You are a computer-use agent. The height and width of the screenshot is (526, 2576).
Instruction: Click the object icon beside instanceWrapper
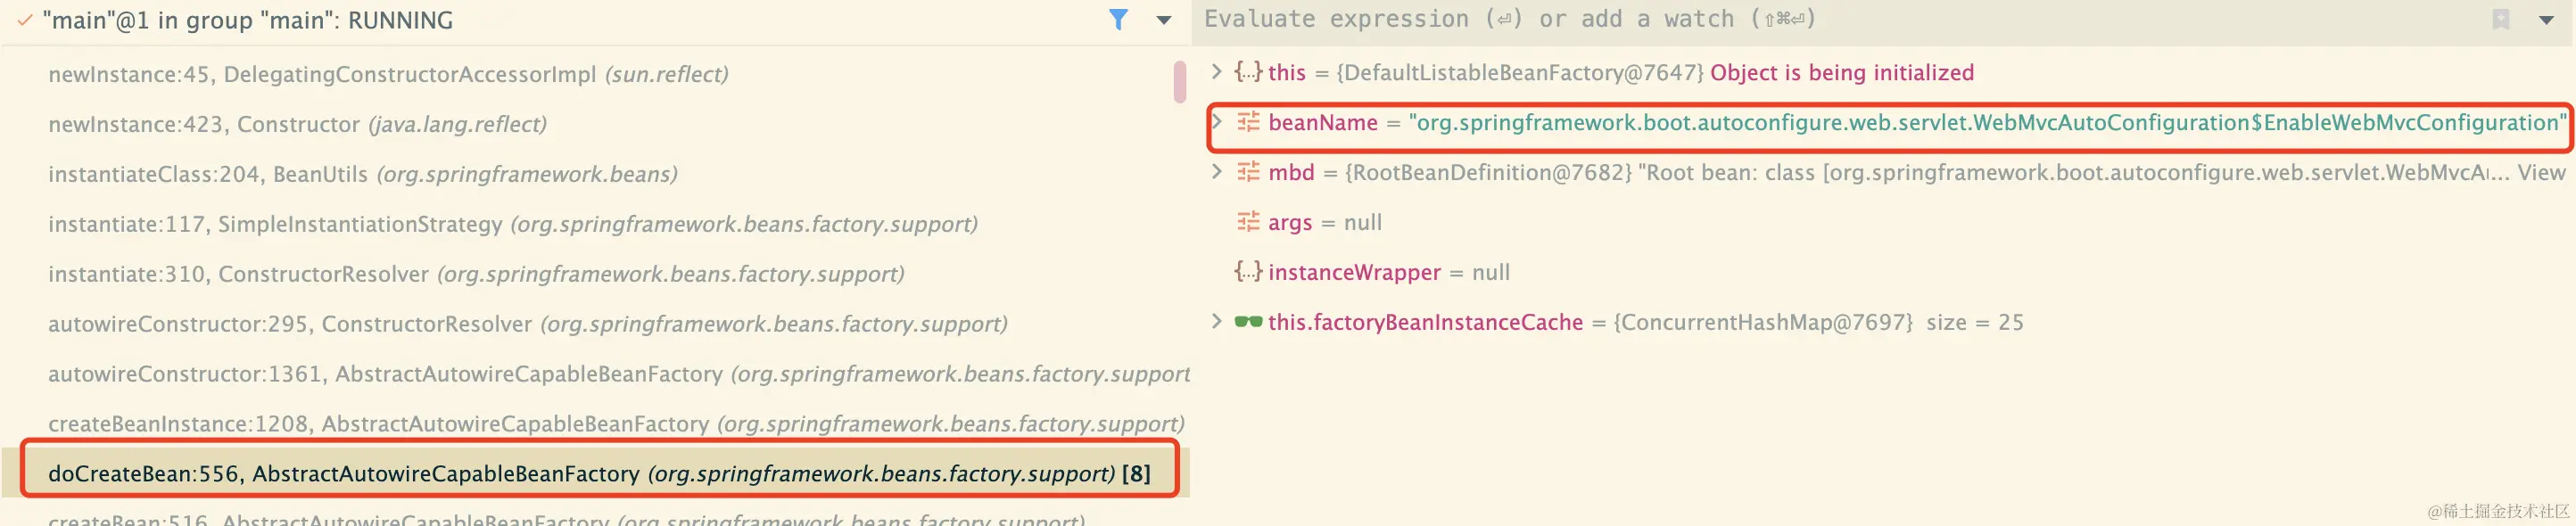[1248, 271]
